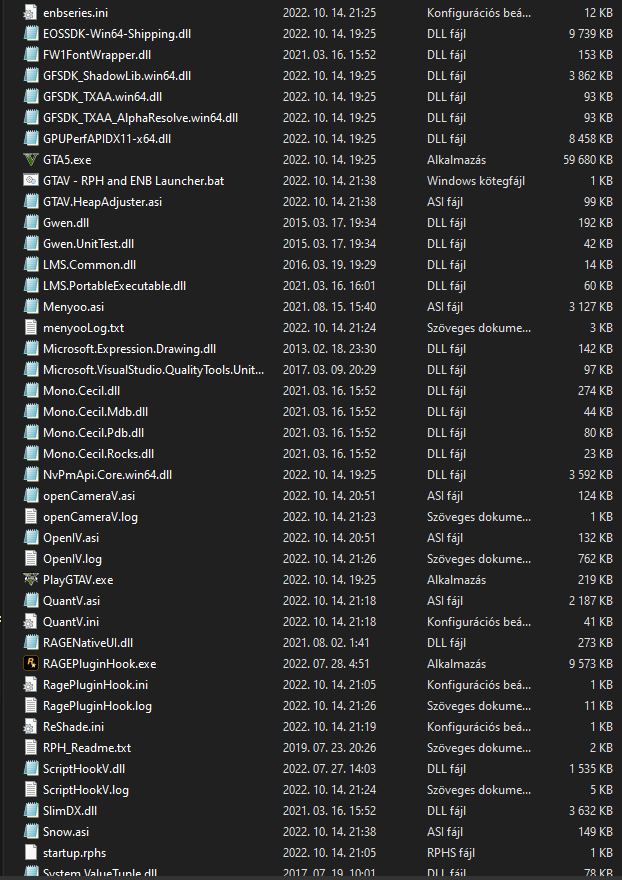Select the openCameraV.asi file name
The image size is (622, 880).
point(89,496)
